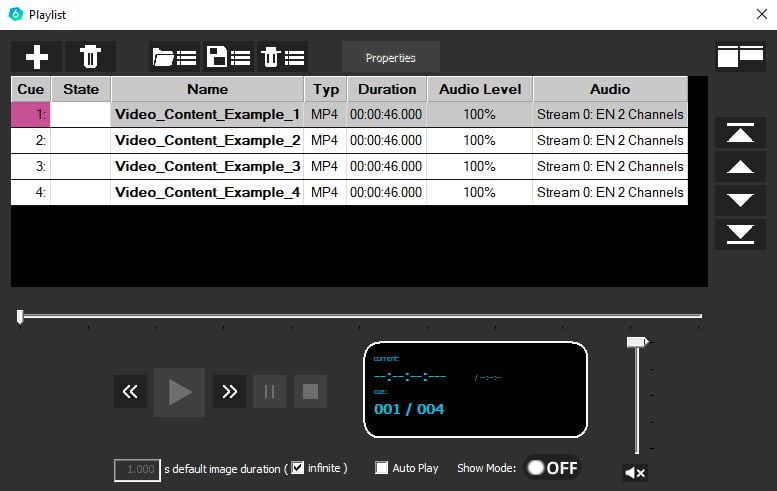Click the trash icon to delete cue

tap(90, 57)
